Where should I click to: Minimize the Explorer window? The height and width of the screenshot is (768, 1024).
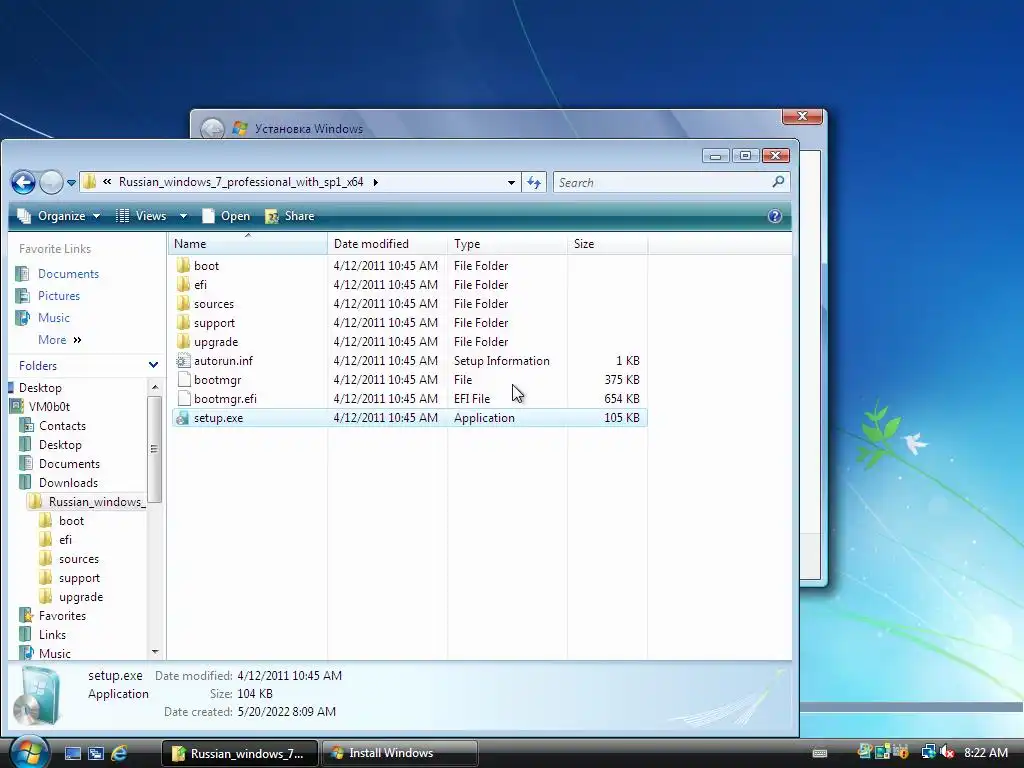tap(716, 155)
